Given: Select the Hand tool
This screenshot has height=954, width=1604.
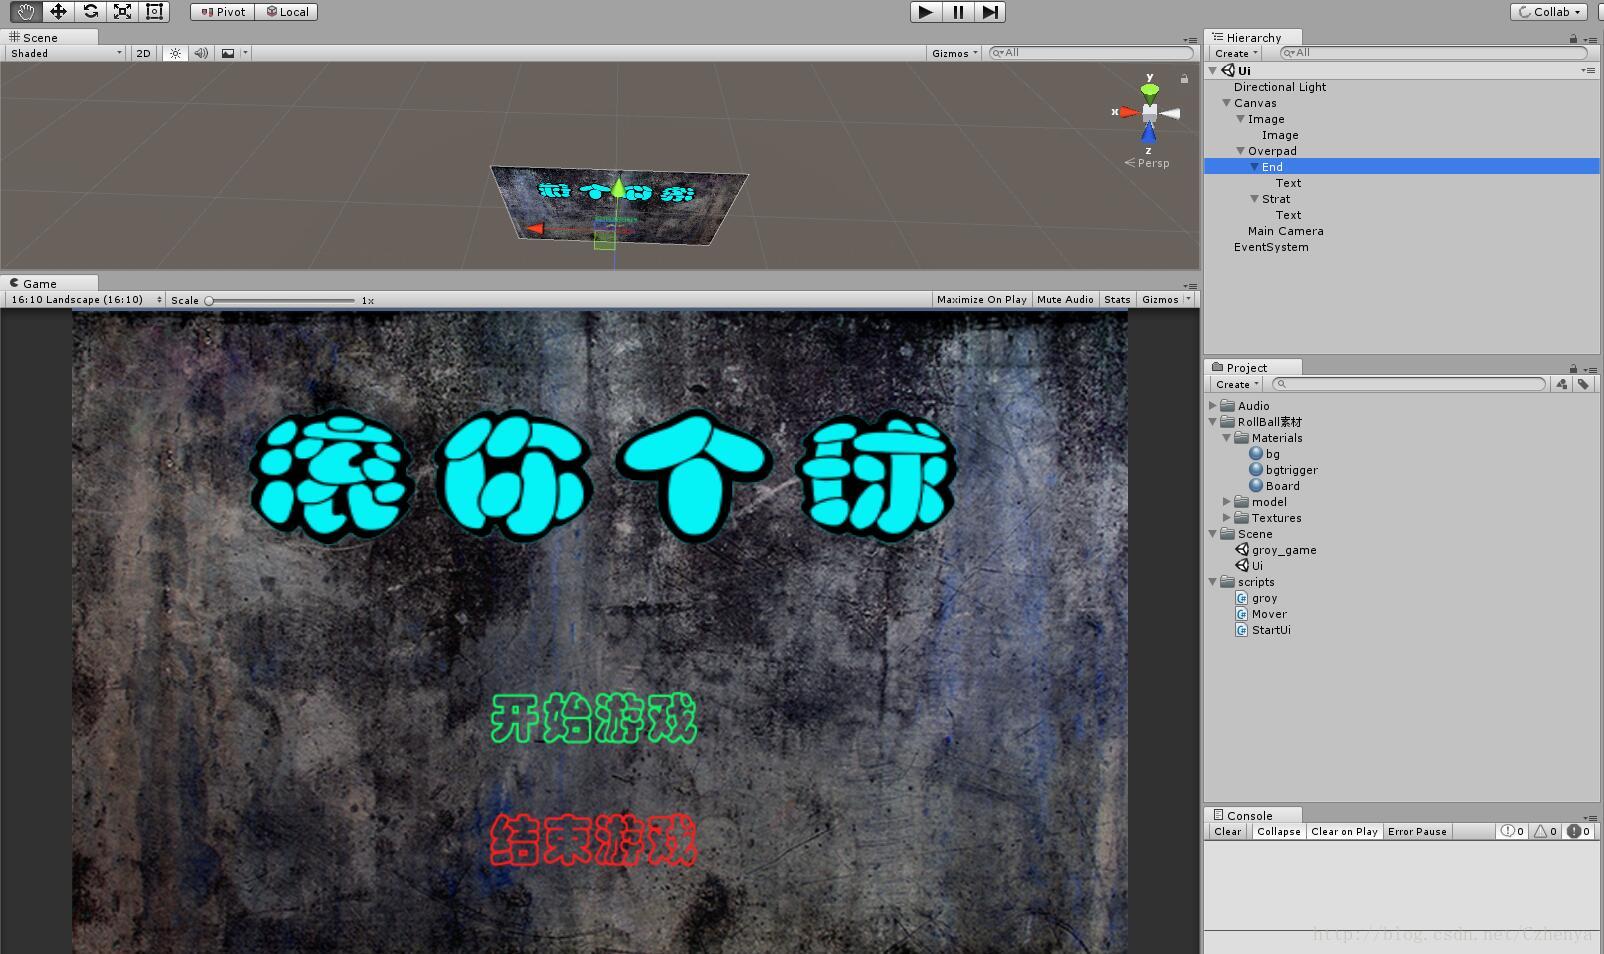Looking at the screenshot, I should click(26, 12).
